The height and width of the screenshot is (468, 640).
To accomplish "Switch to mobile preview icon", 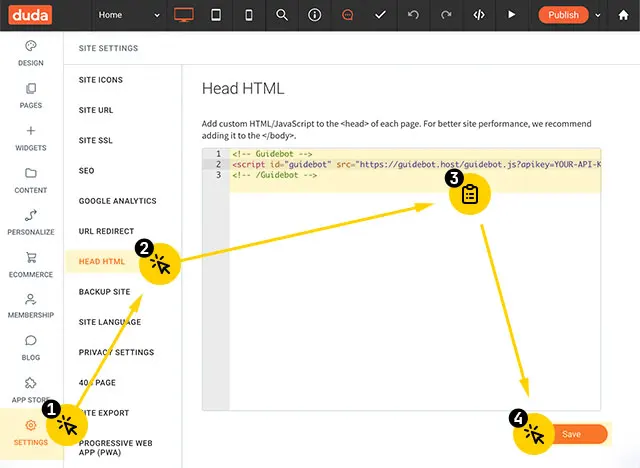I will (x=249, y=15).
